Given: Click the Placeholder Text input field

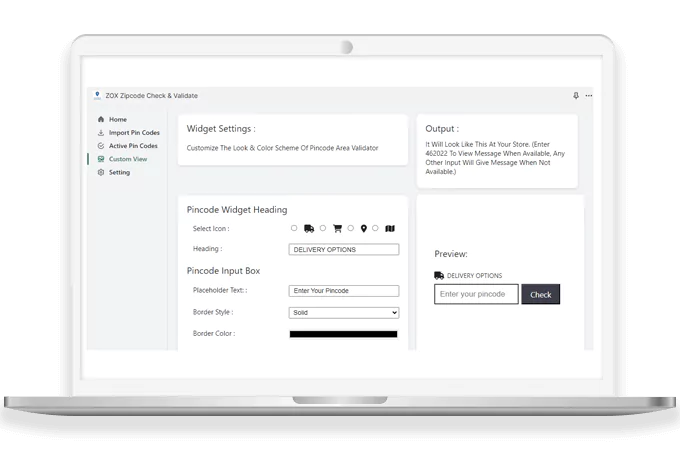Looking at the screenshot, I should point(344,291).
